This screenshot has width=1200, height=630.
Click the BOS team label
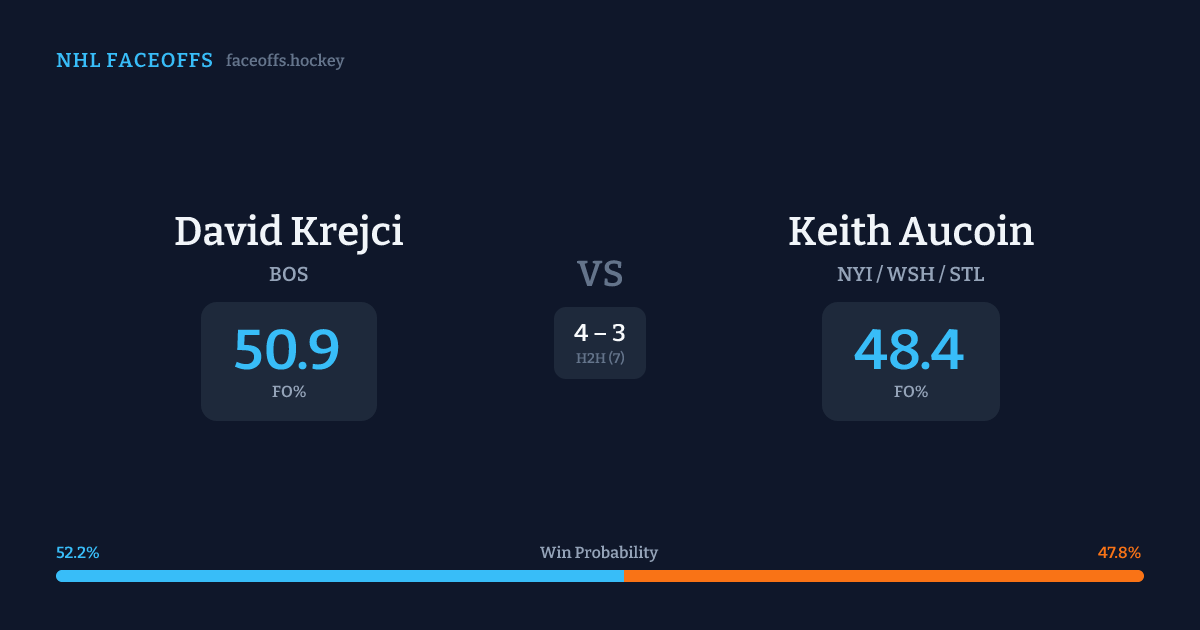point(288,275)
